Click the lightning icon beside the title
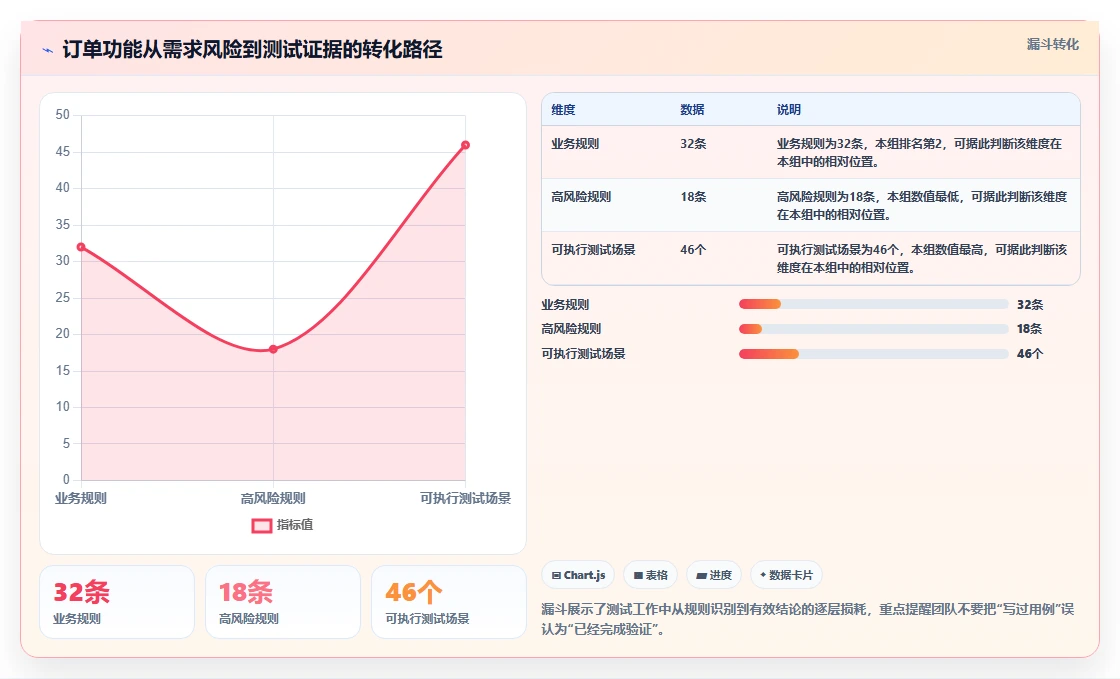 click(x=48, y=50)
